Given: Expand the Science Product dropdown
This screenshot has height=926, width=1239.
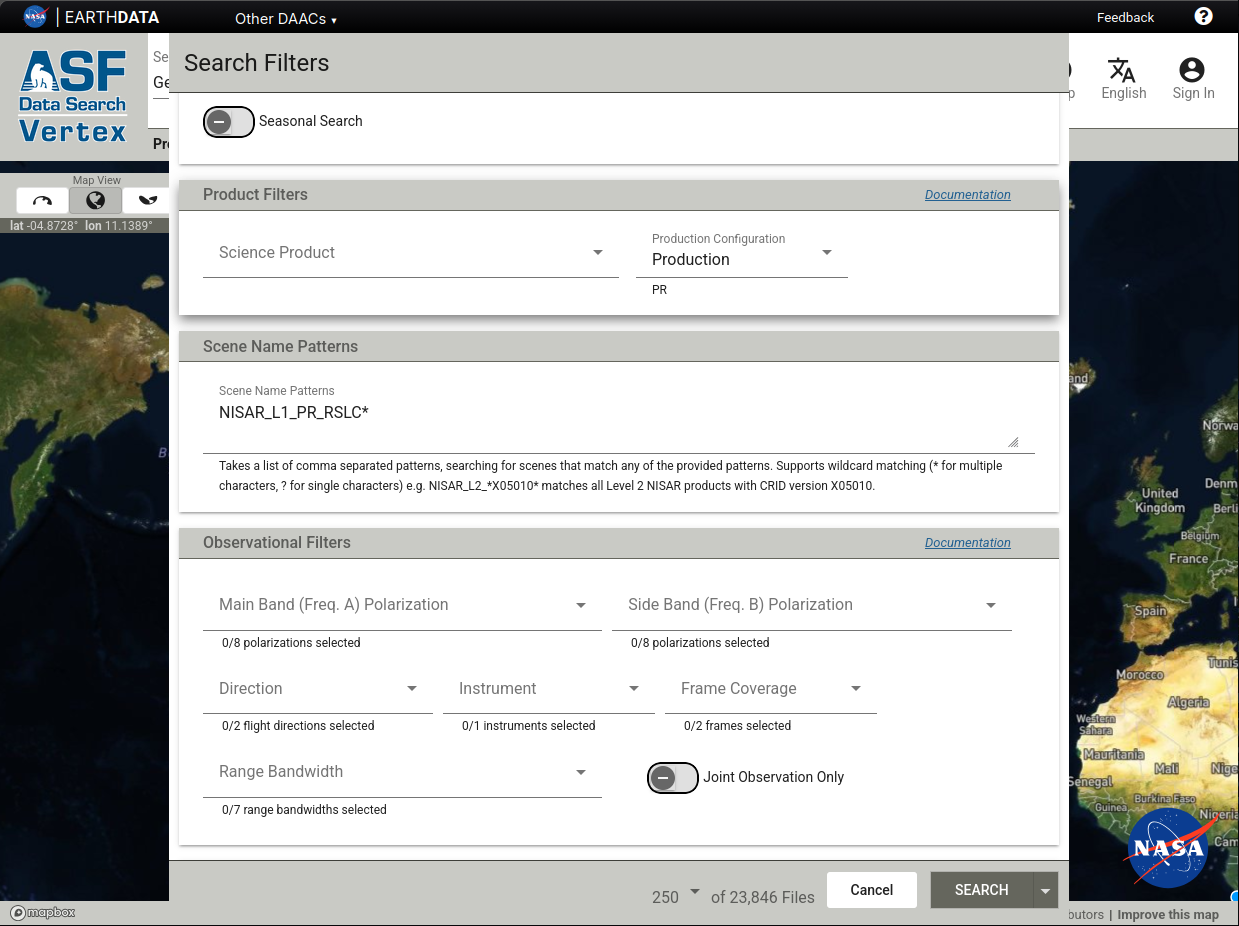Looking at the screenshot, I should [411, 253].
